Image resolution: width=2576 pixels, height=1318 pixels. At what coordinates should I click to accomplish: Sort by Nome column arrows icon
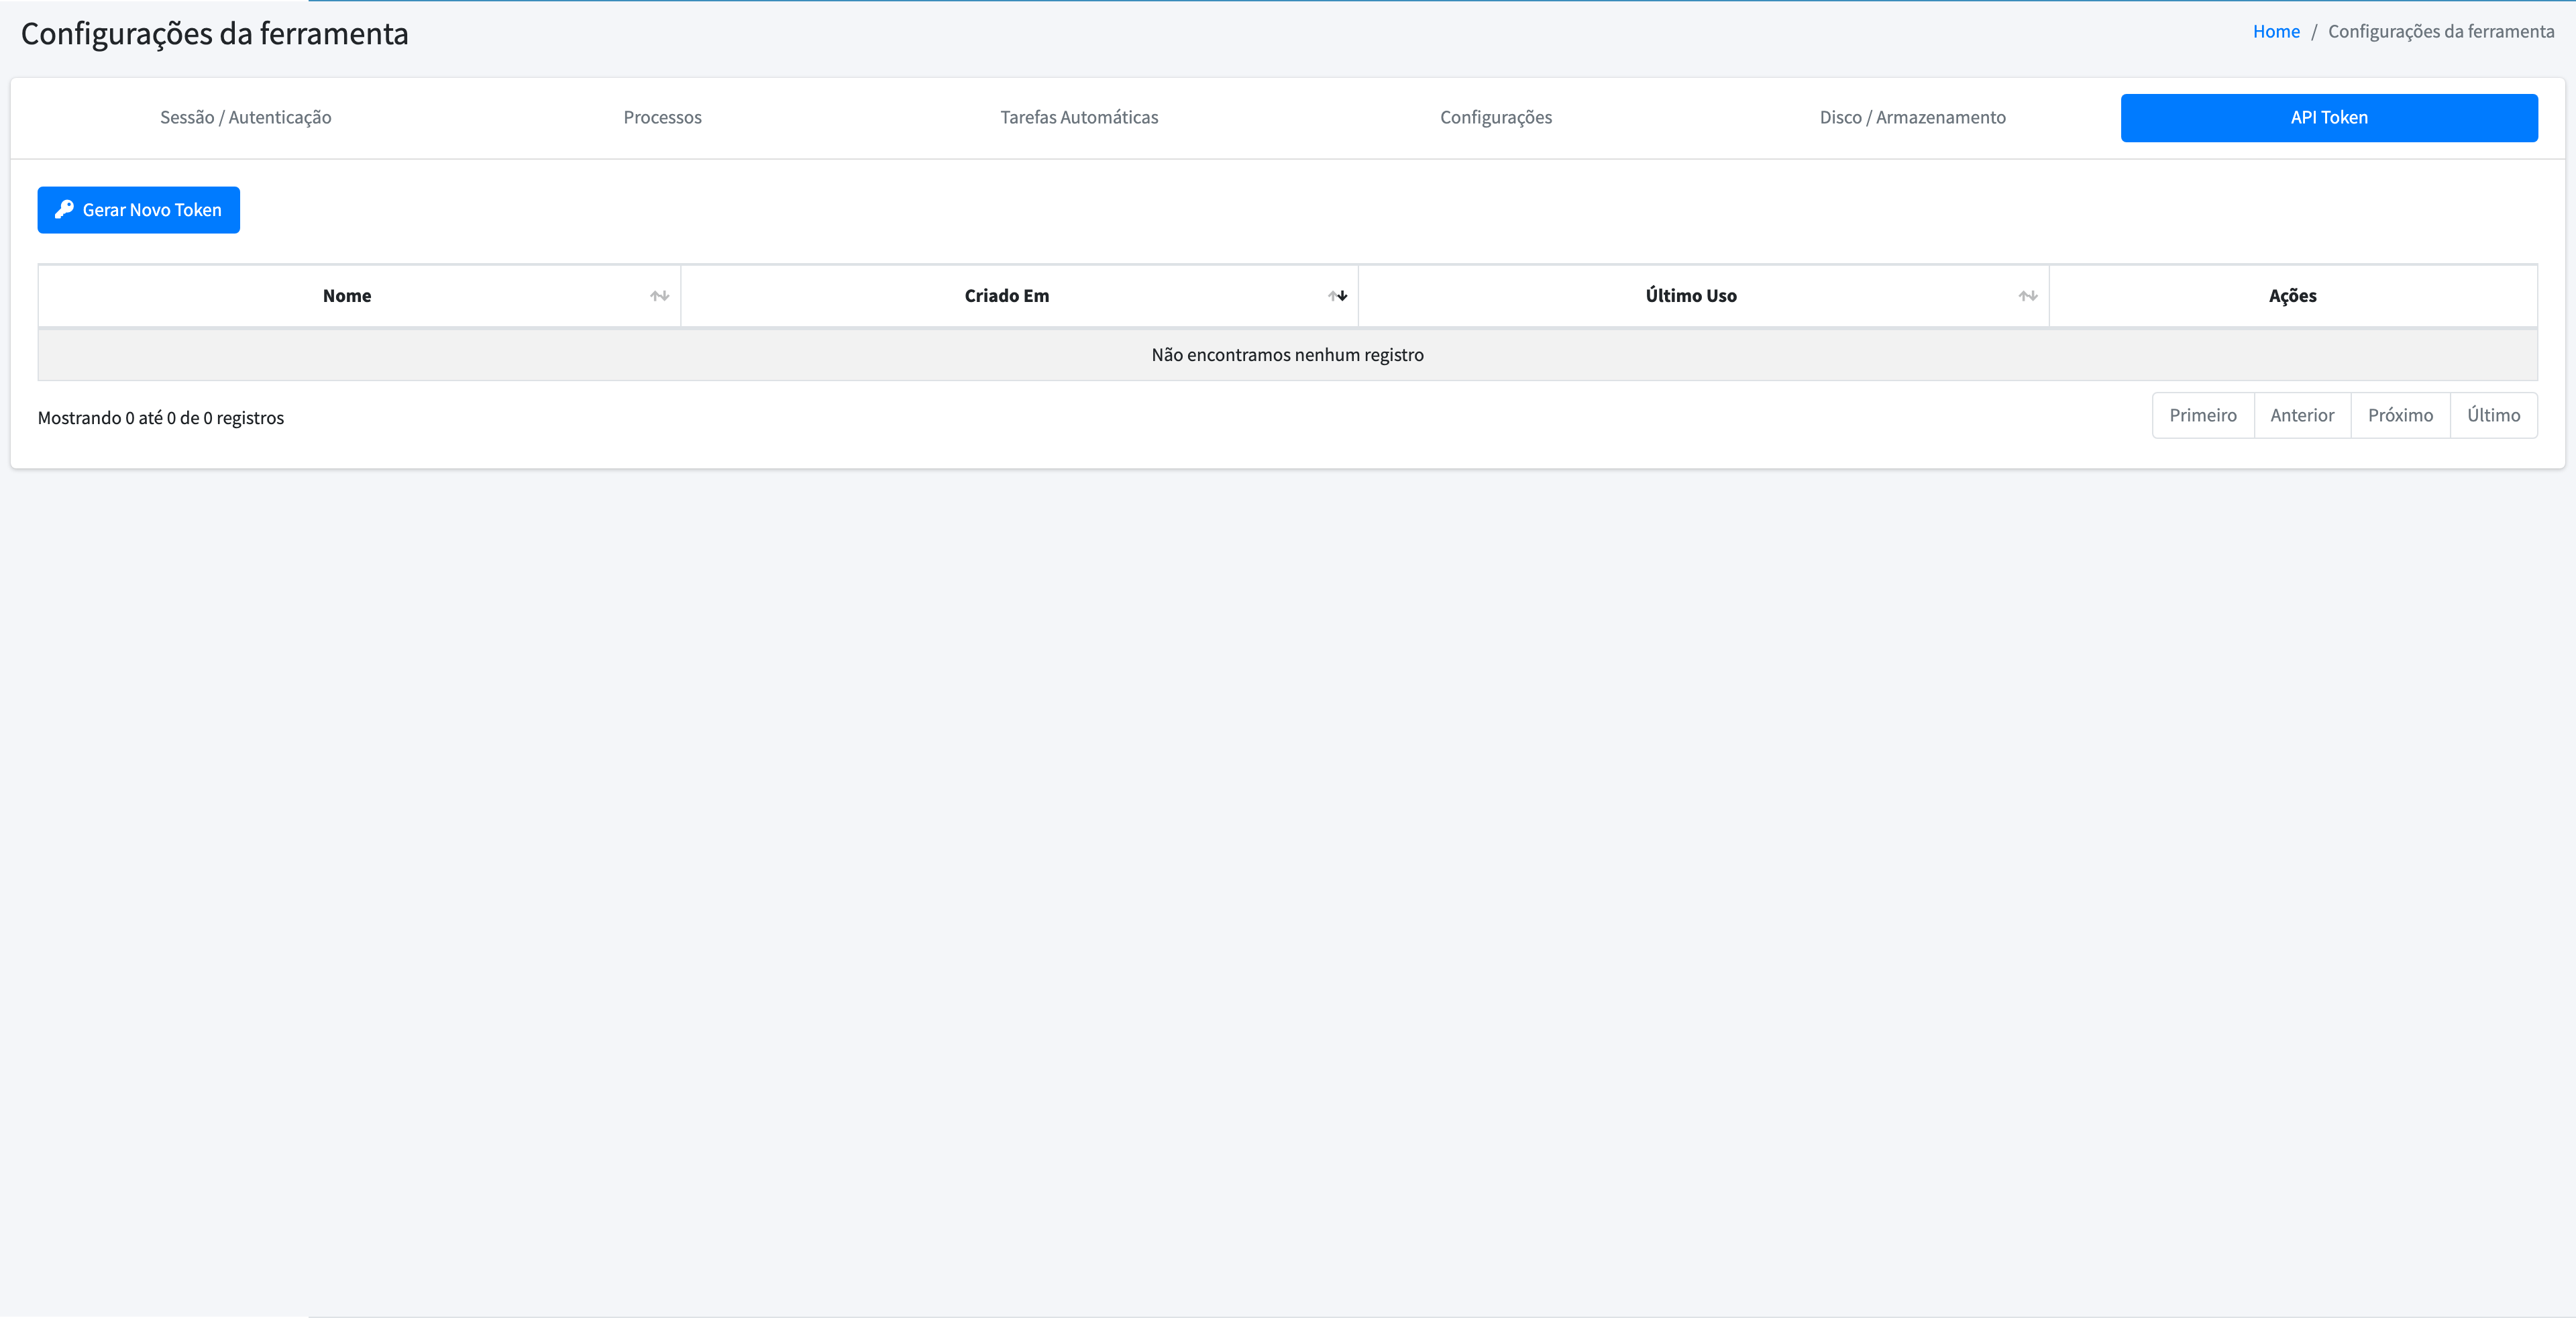tap(659, 296)
